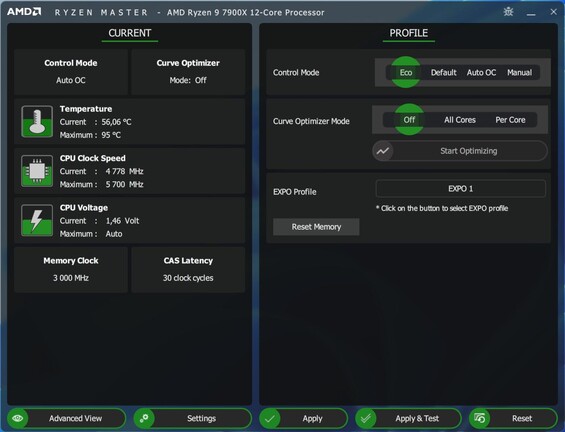Select Manual control mode

(x=520, y=72)
